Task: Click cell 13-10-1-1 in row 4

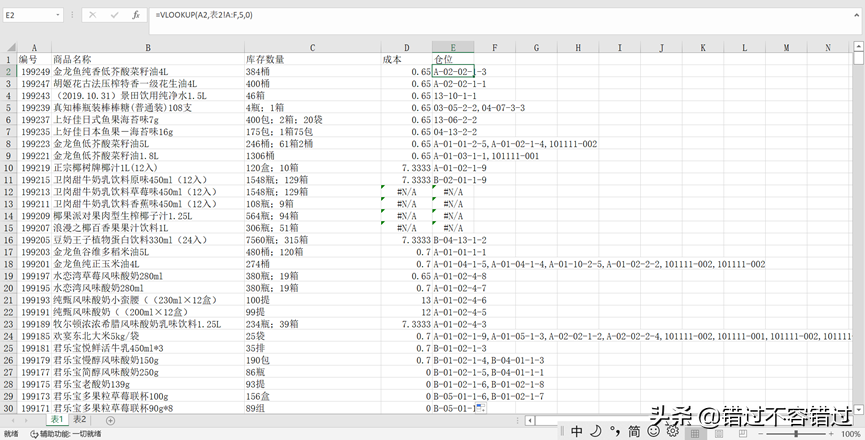Action: 453,96
